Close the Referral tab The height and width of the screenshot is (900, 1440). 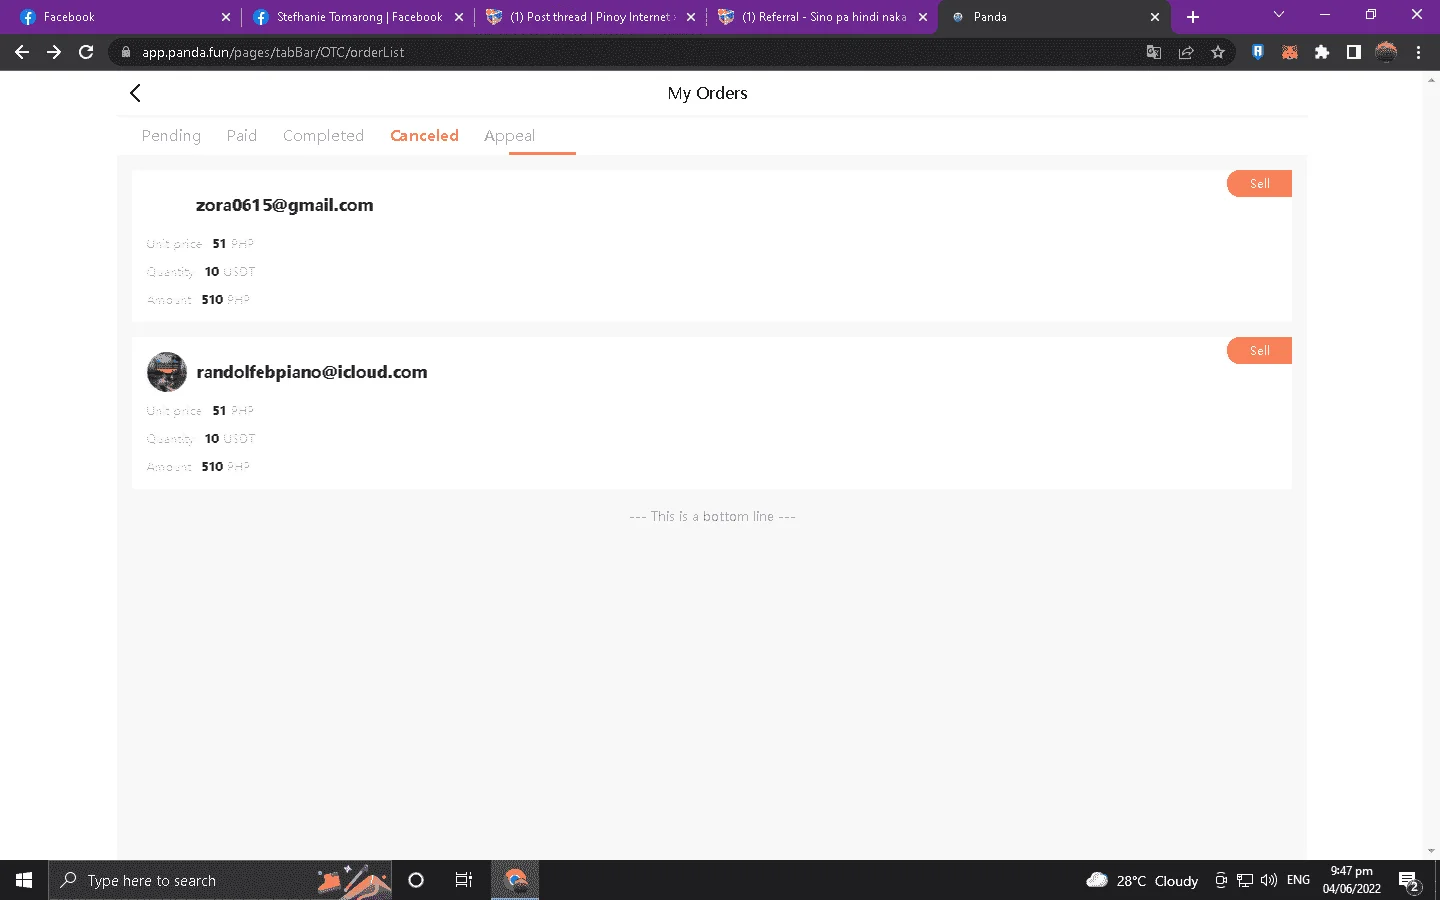coord(923,17)
